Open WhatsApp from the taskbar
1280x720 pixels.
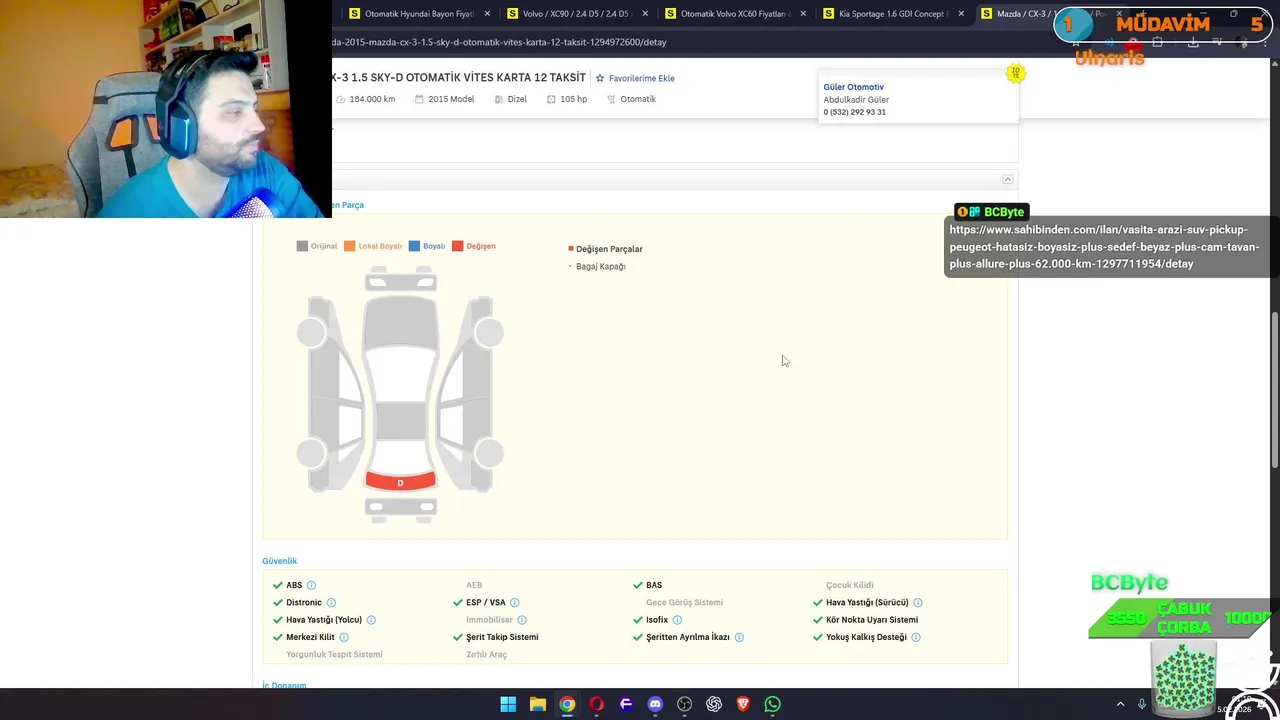(772, 704)
